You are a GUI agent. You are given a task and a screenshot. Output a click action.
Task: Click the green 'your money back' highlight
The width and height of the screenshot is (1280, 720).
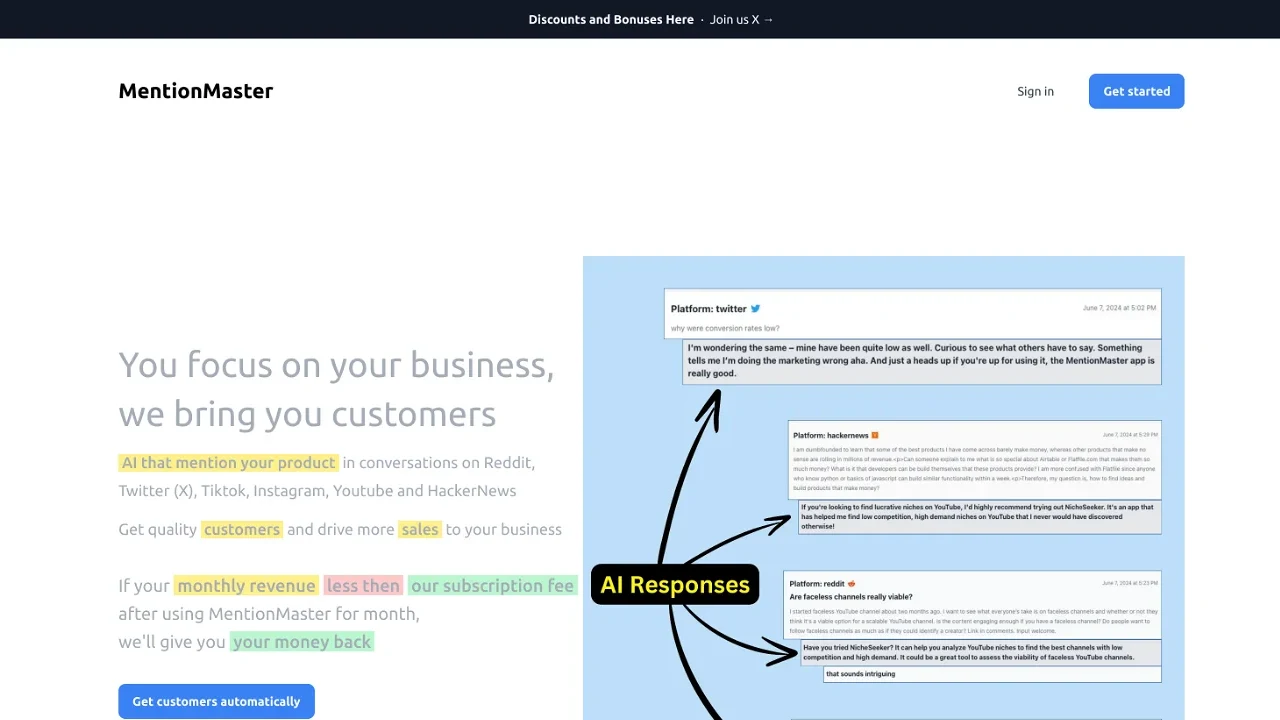tap(302, 642)
